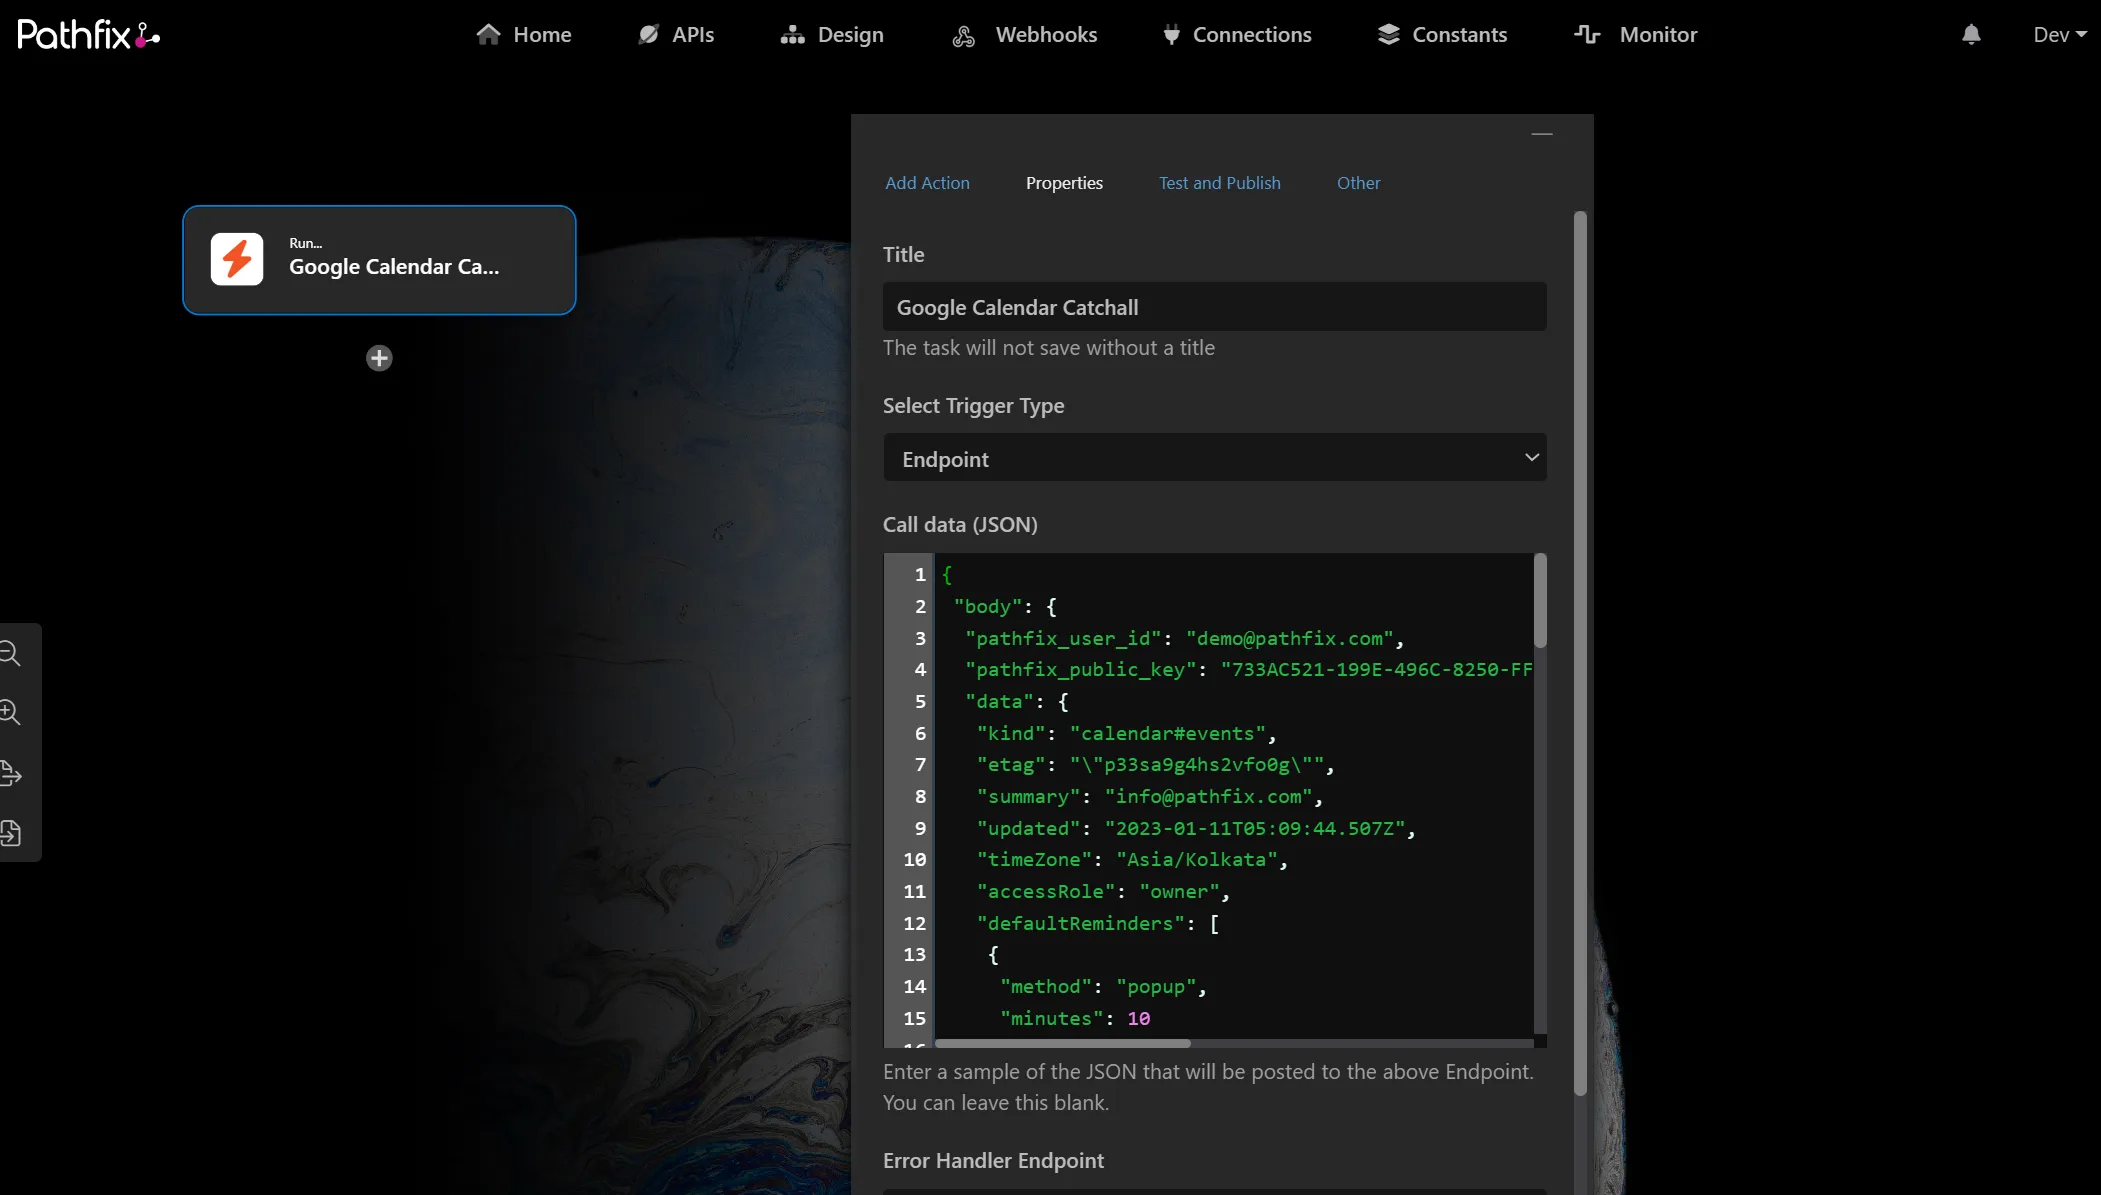
Task: Click the "updated" timestamp line
Action: (1196, 829)
